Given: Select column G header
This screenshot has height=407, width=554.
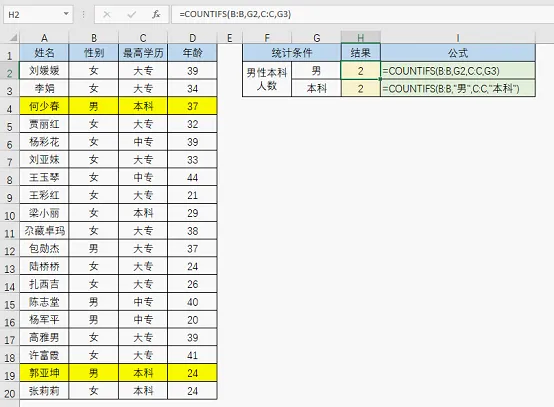Looking at the screenshot, I should (317, 38).
